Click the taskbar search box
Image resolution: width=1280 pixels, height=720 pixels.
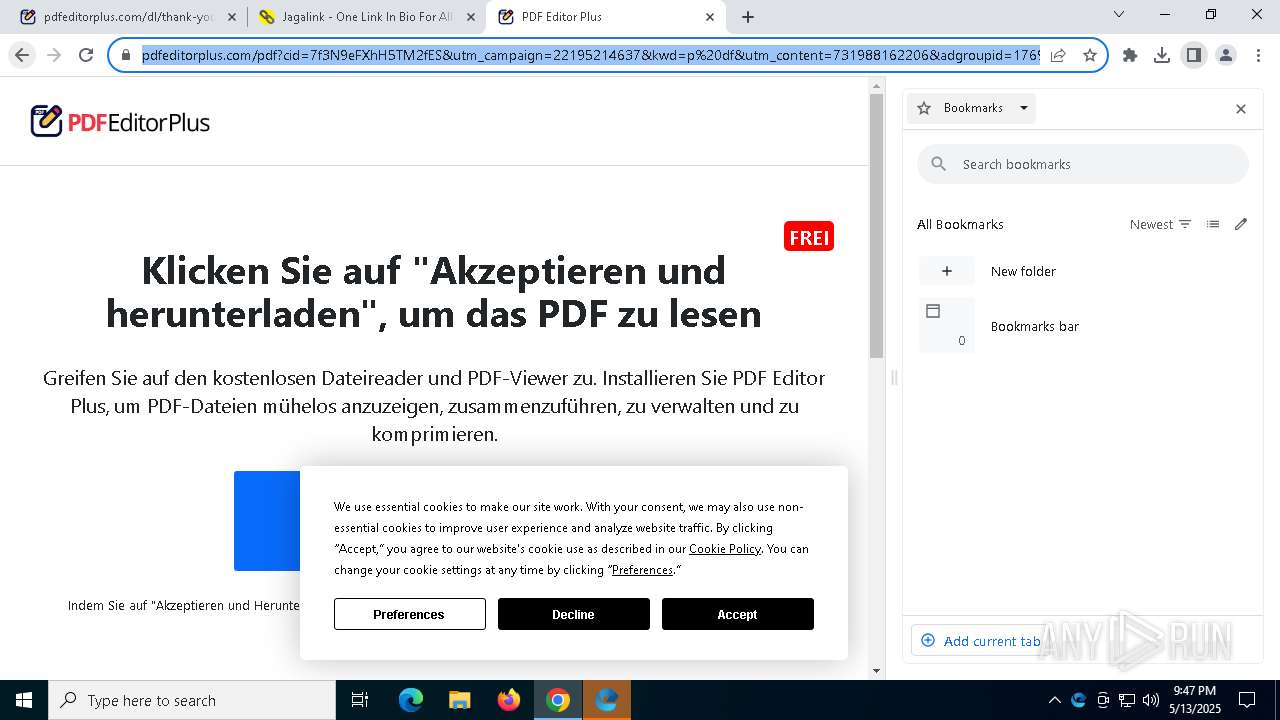(x=192, y=700)
